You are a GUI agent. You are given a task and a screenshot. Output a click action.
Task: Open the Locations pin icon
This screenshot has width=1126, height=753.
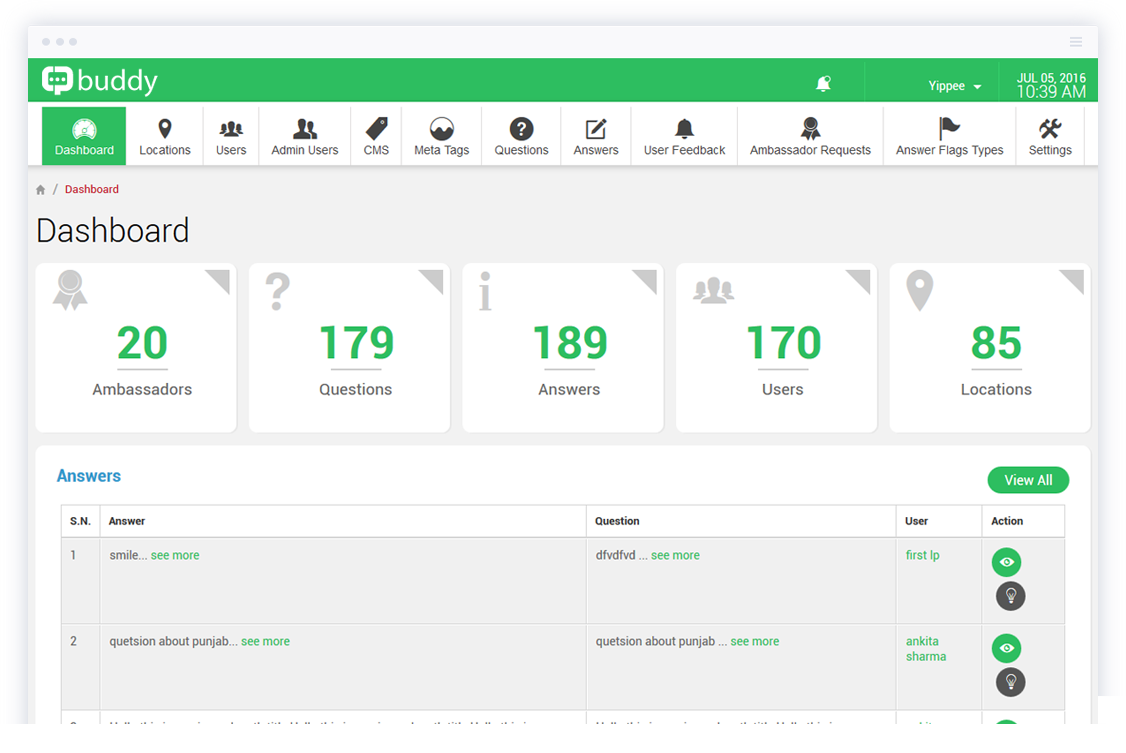pos(165,129)
